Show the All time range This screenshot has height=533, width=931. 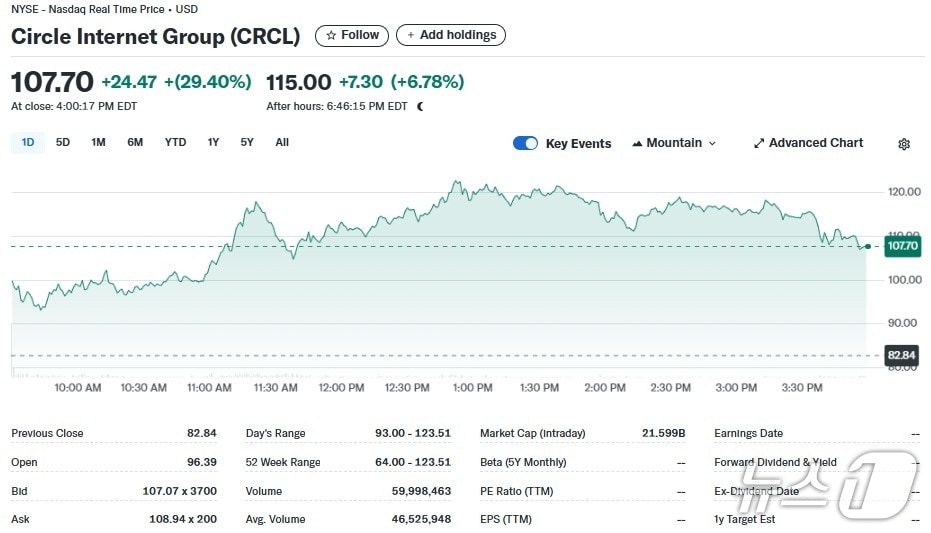click(x=282, y=142)
